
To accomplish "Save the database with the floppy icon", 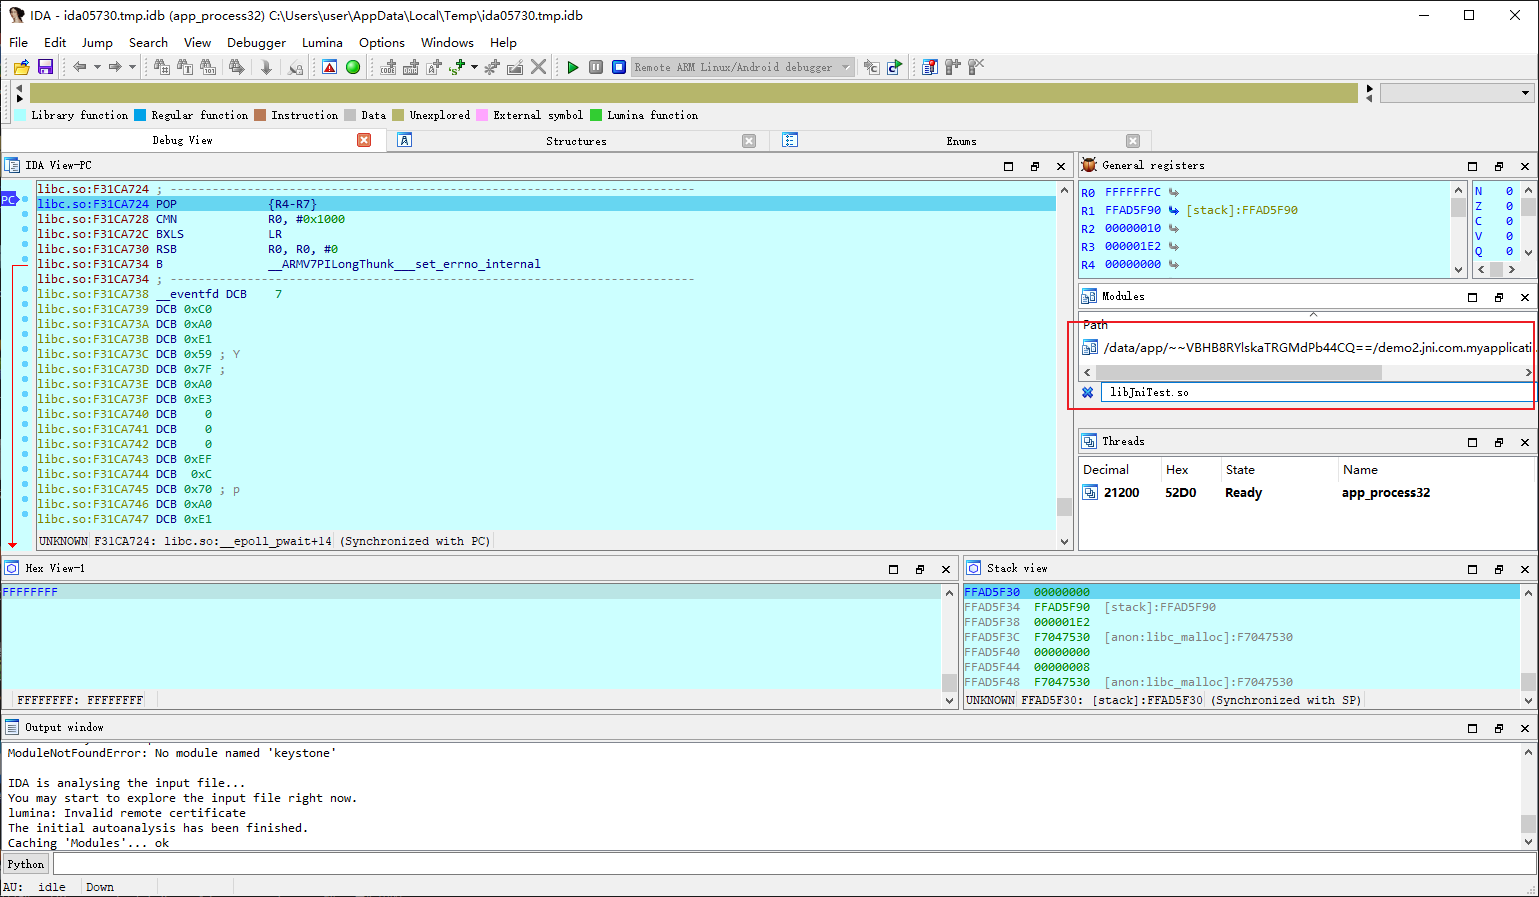I will [45, 67].
